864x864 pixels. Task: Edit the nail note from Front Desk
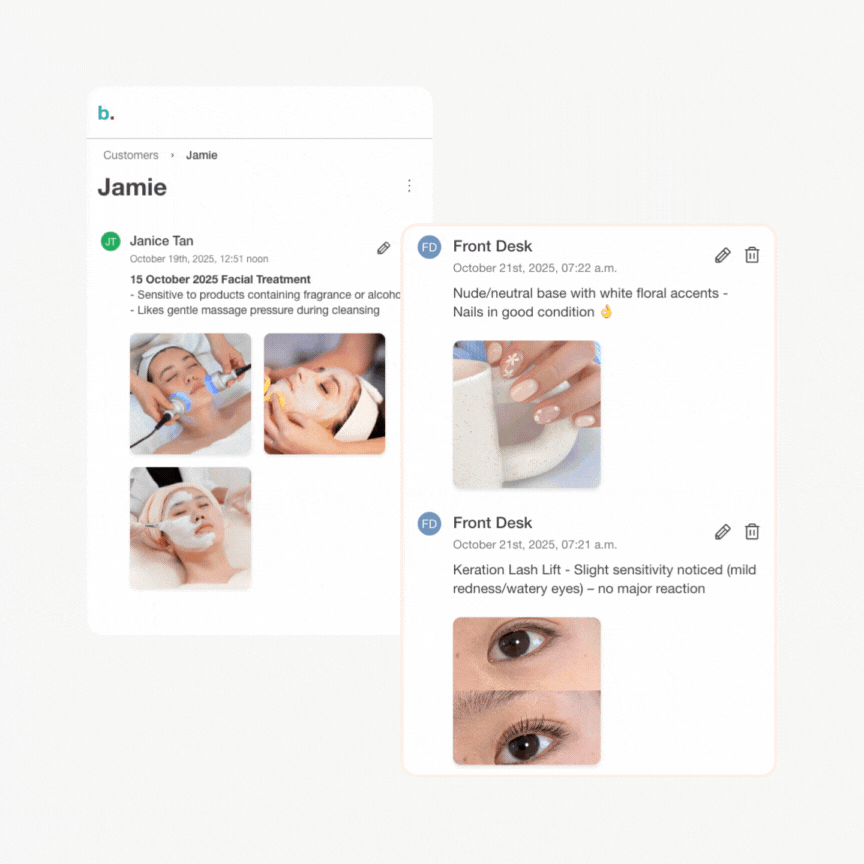(722, 255)
